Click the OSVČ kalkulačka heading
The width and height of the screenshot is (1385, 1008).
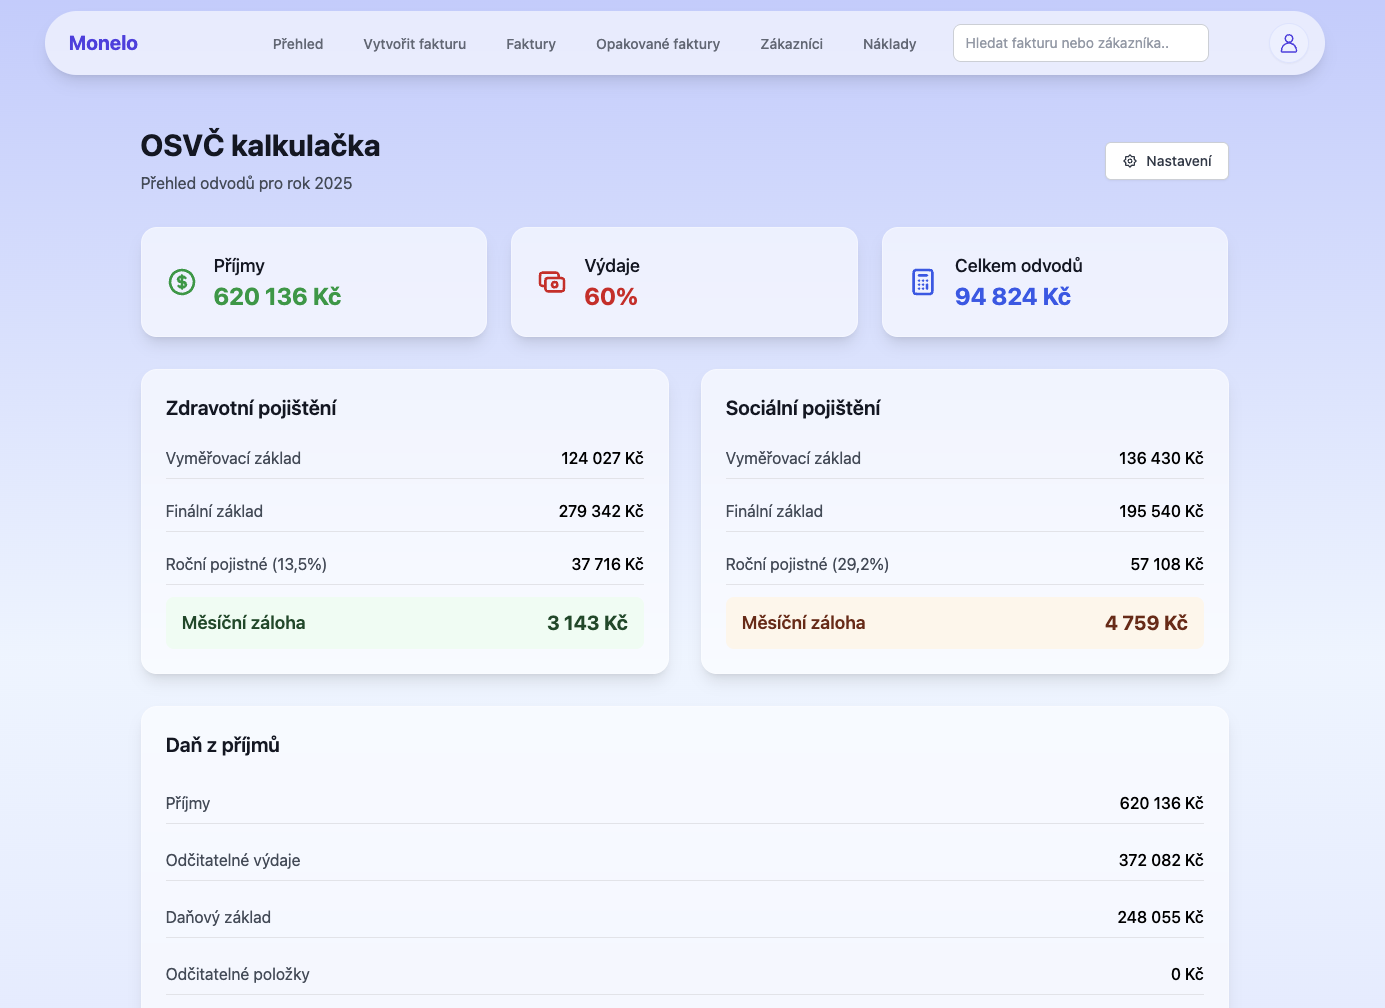(x=259, y=146)
